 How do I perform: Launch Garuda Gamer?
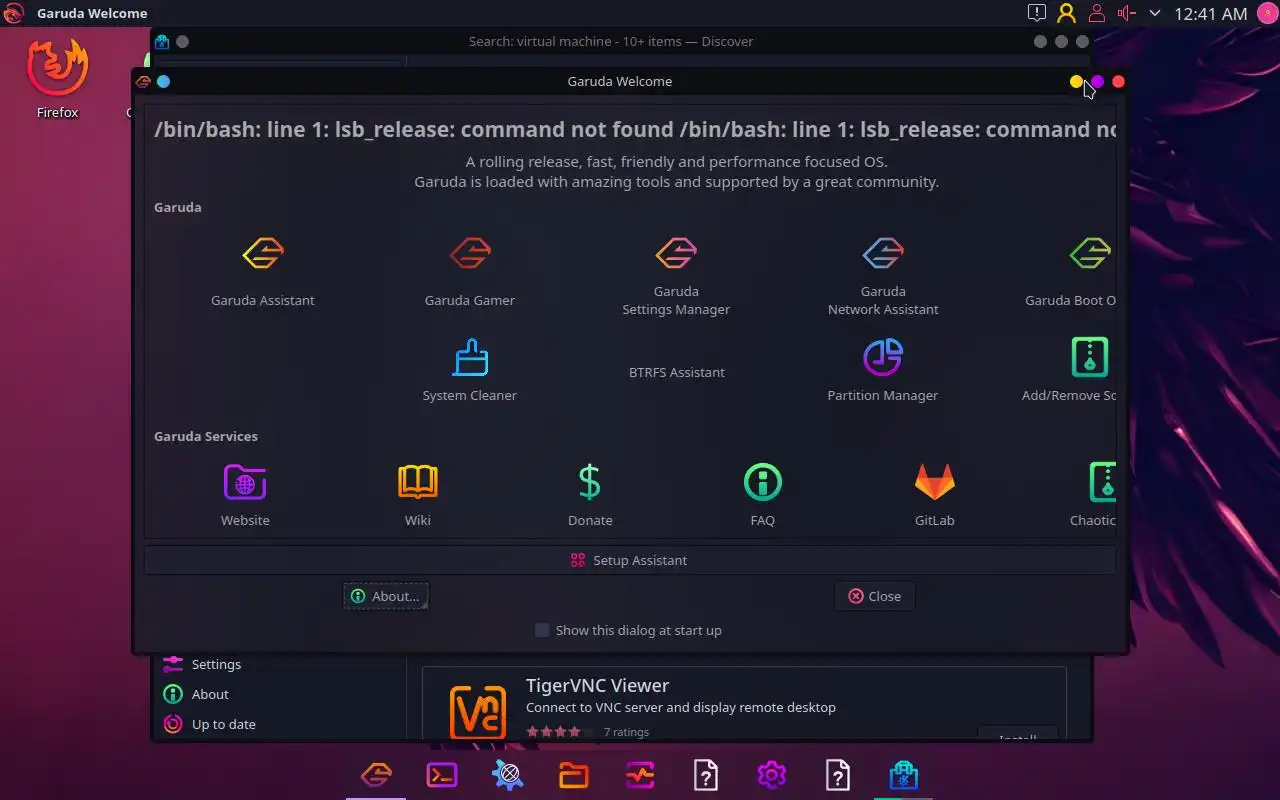469,271
